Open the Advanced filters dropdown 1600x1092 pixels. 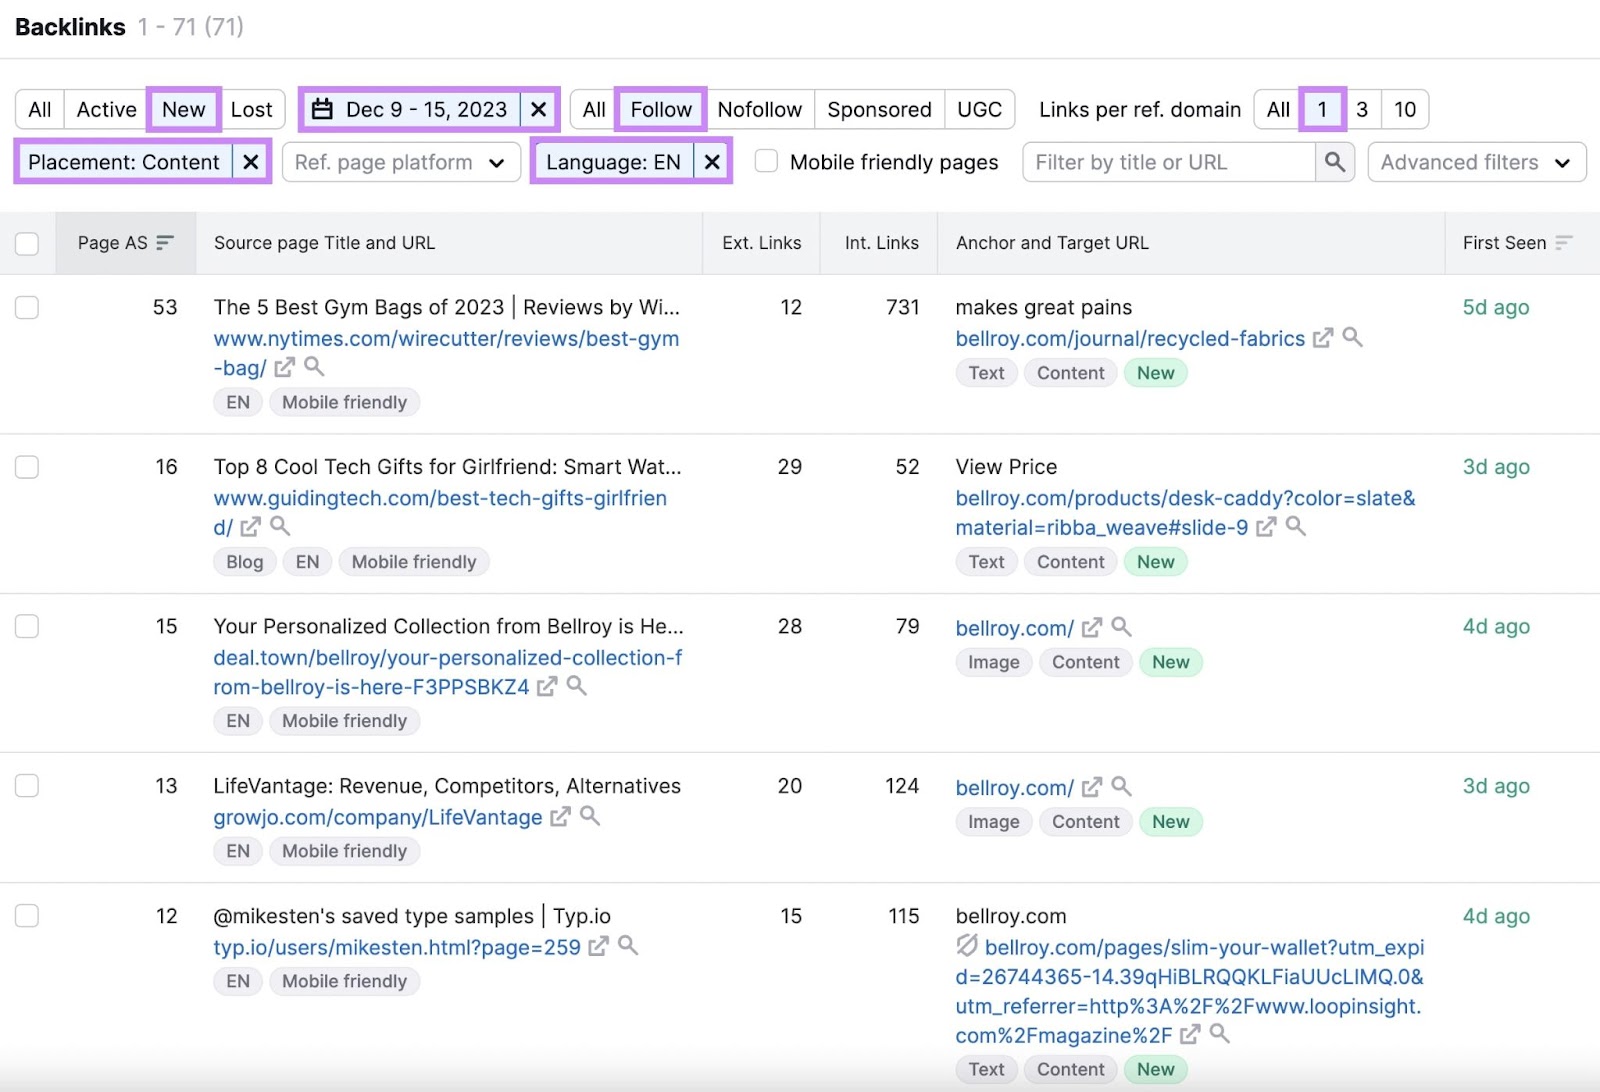[x=1476, y=162]
